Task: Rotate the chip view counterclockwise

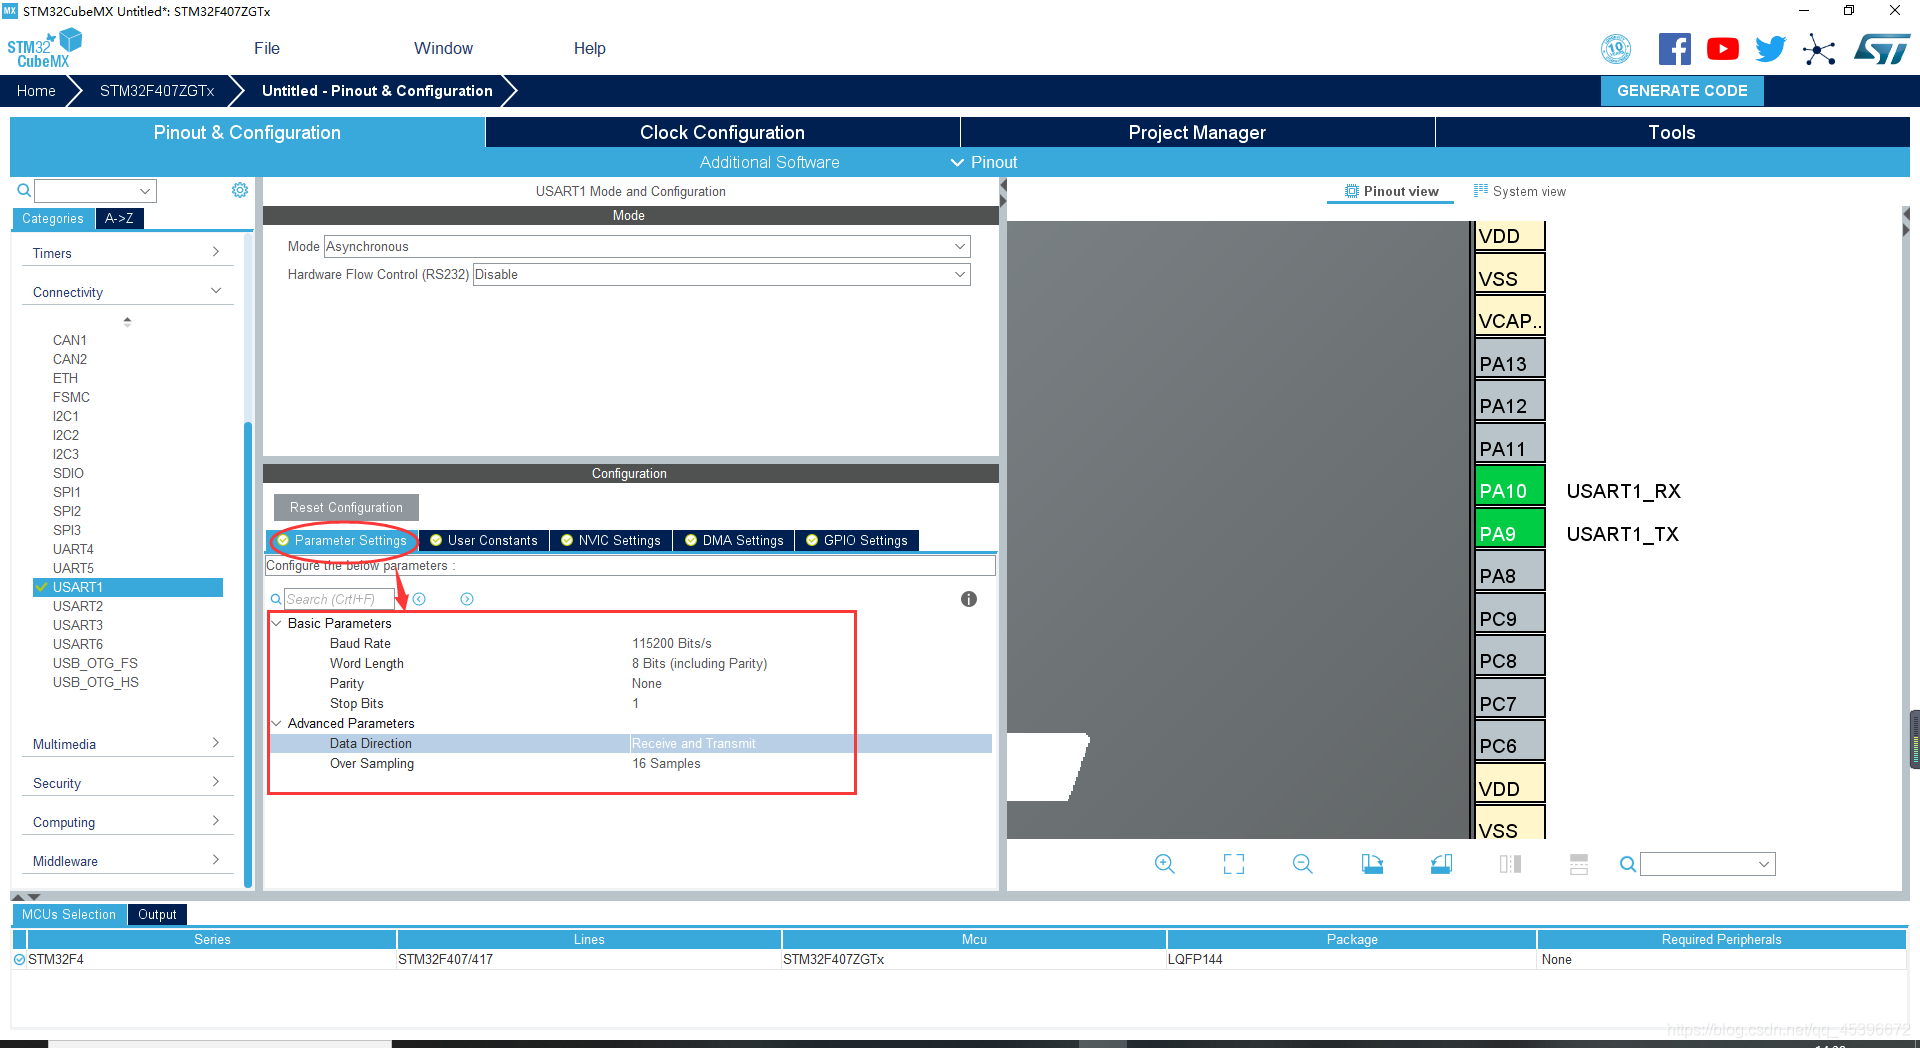Action: [x=1441, y=864]
